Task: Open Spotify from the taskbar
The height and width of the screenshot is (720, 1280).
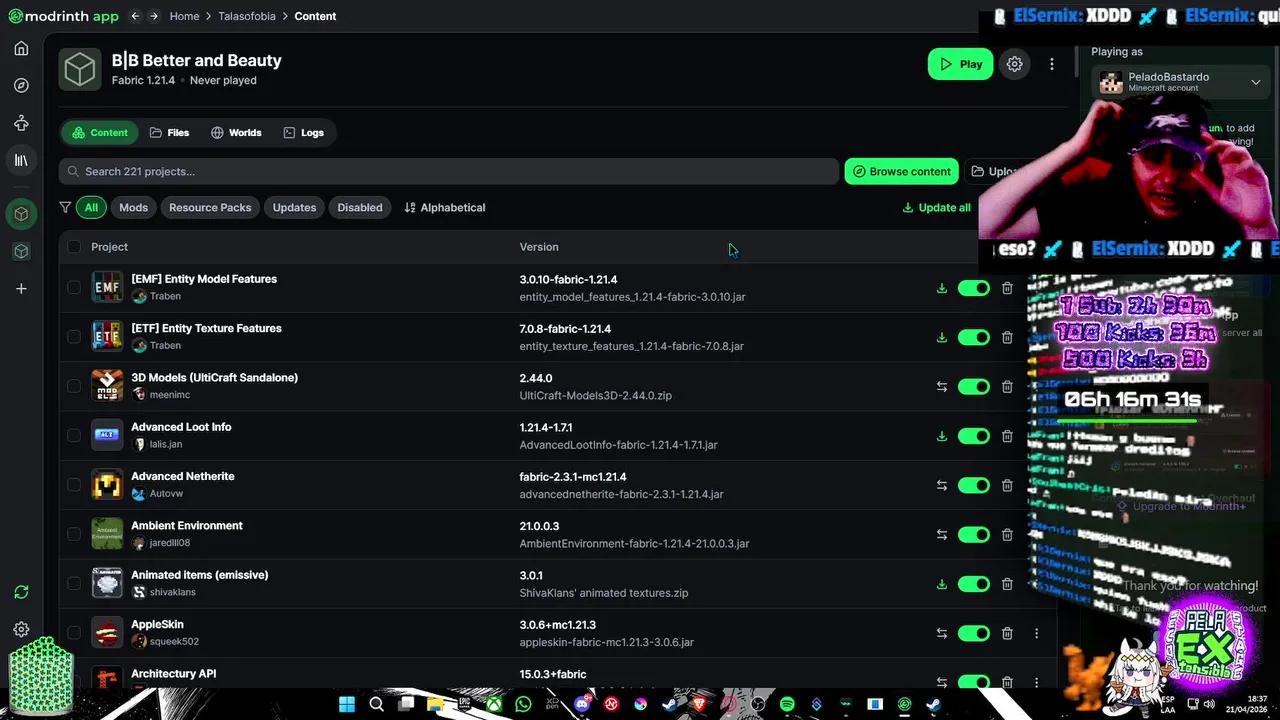Action: point(787,704)
